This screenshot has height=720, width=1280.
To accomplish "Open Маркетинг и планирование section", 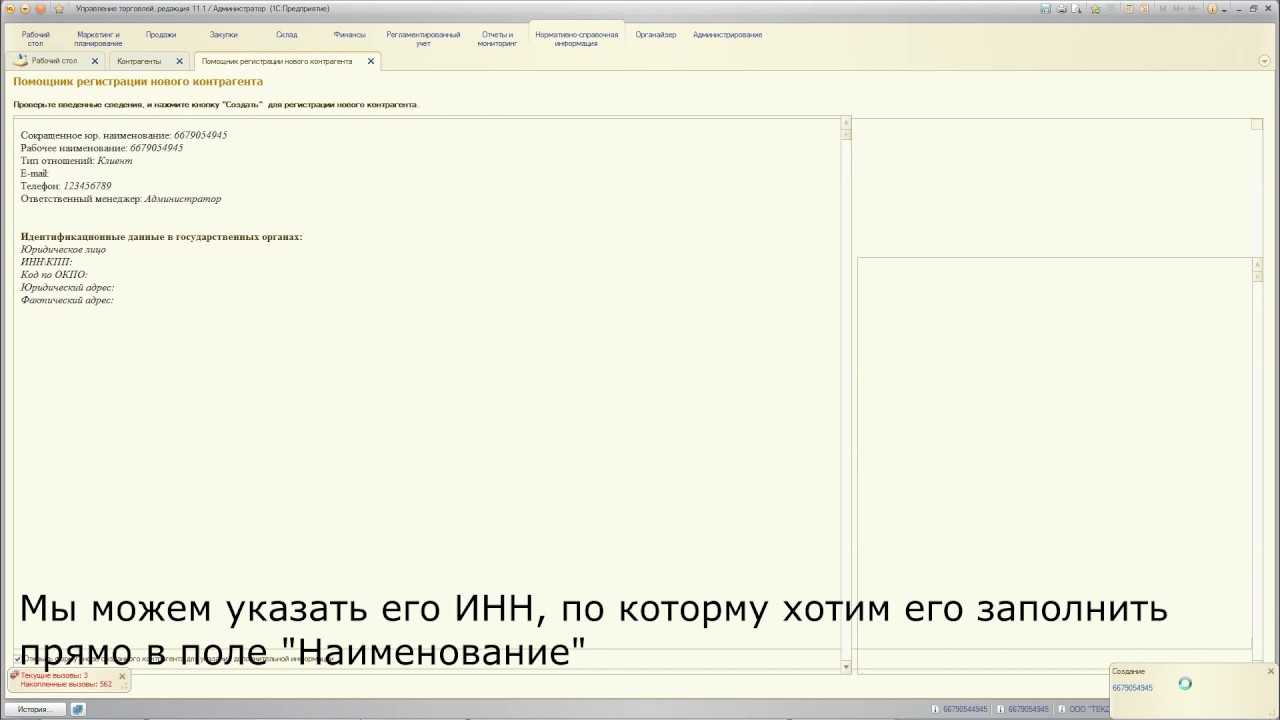I will (x=98, y=39).
